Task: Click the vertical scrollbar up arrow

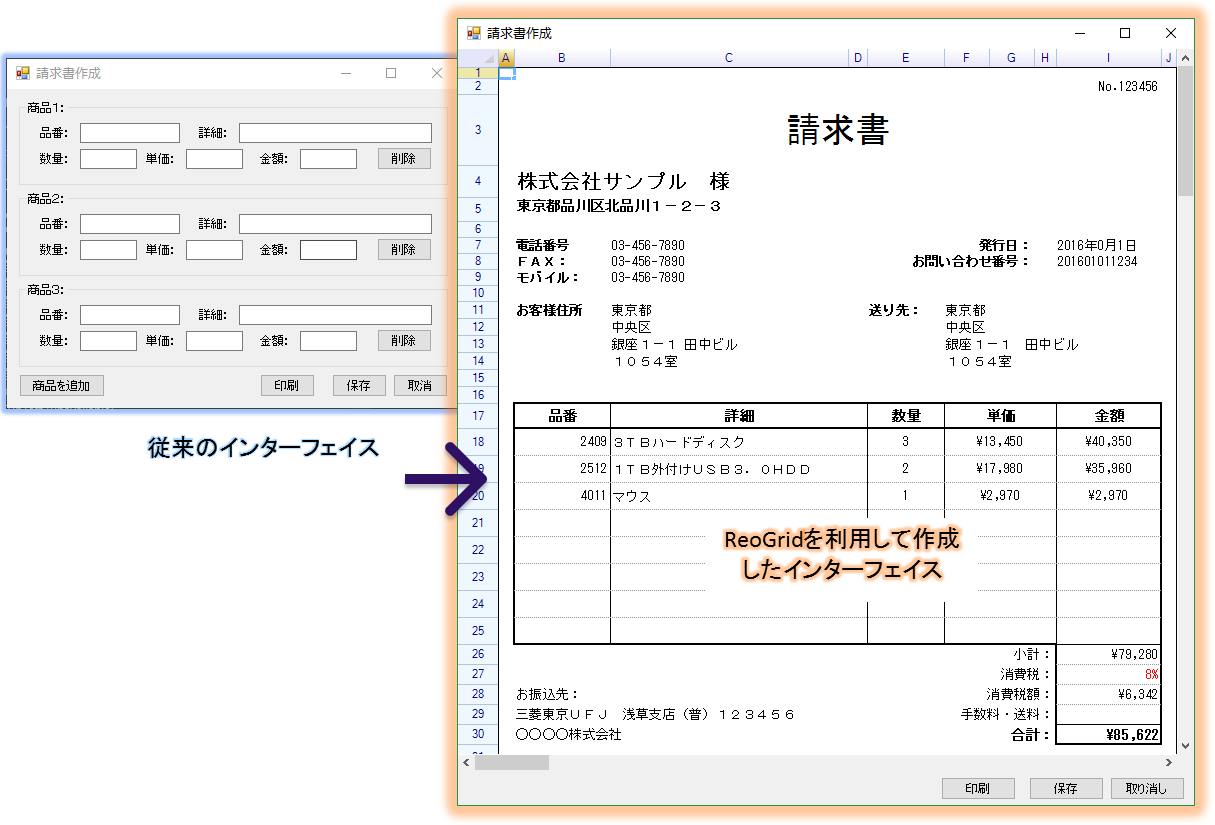Action: tap(1185, 58)
